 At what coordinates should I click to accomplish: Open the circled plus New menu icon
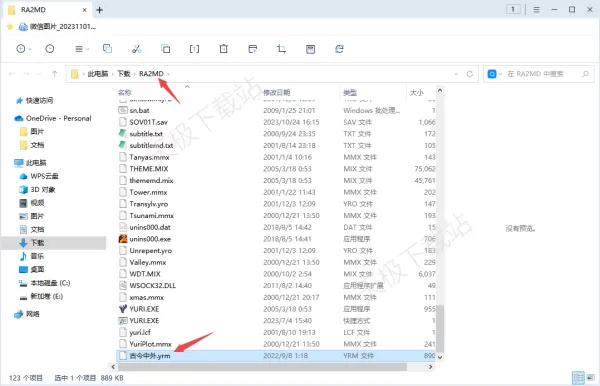[x=21, y=49]
